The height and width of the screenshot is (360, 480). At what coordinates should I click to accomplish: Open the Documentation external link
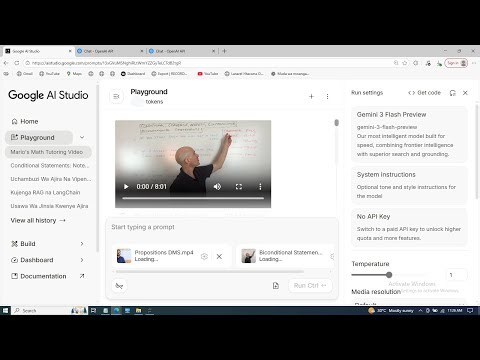pos(47,276)
